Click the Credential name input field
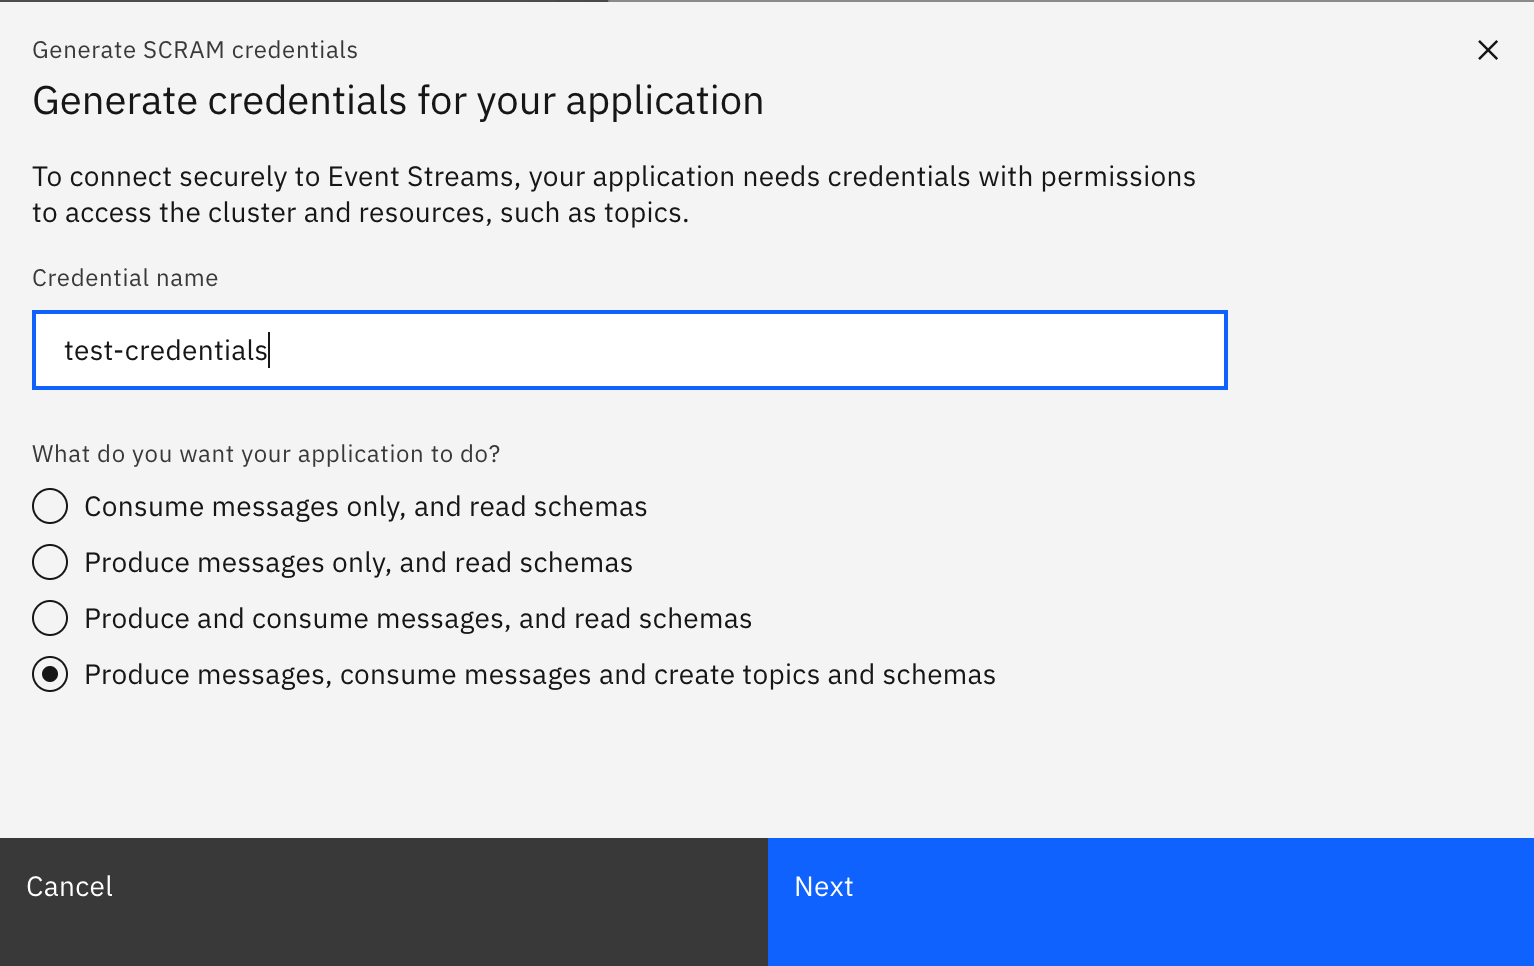 pyautogui.click(x=630, y=350)
